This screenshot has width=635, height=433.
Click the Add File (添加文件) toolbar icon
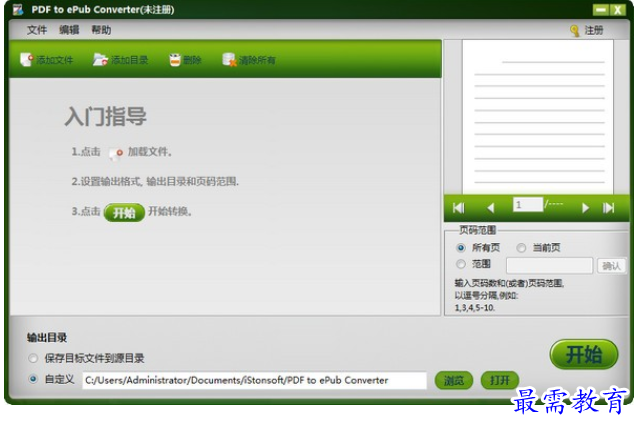[x=27, y=60]
